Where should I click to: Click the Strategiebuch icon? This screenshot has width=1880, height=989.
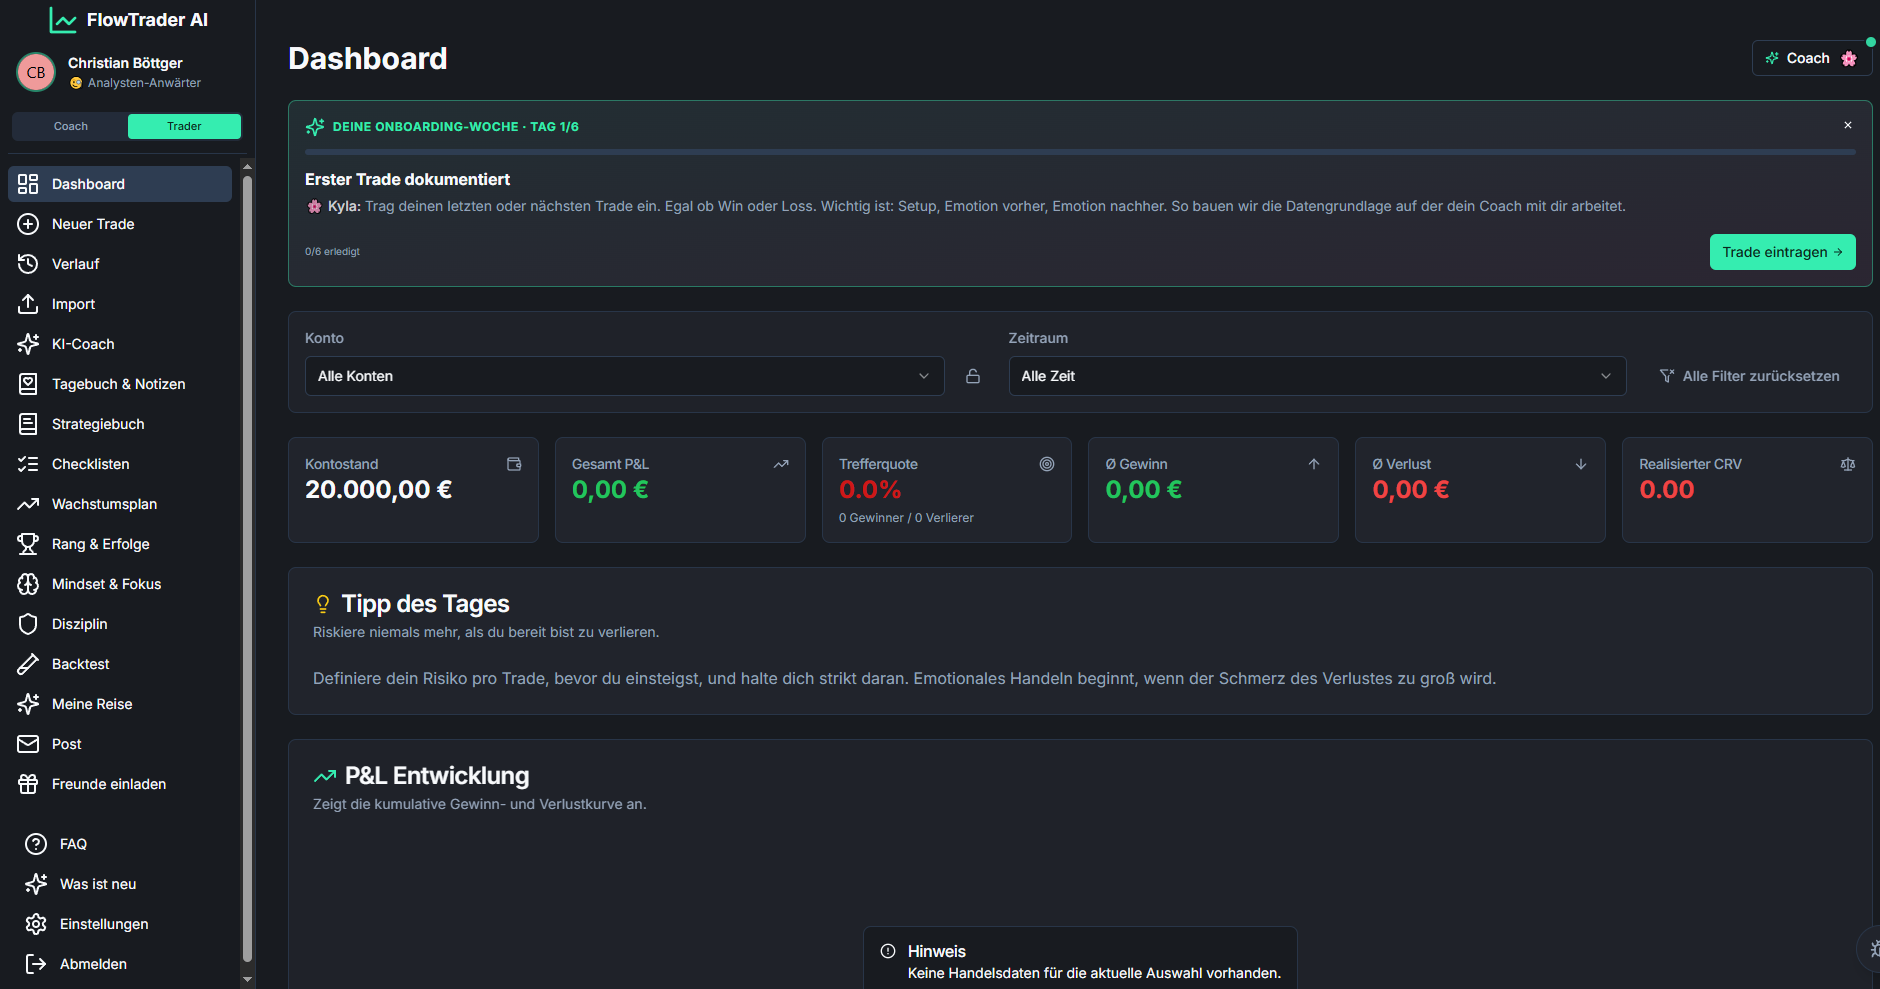point(28,424)
